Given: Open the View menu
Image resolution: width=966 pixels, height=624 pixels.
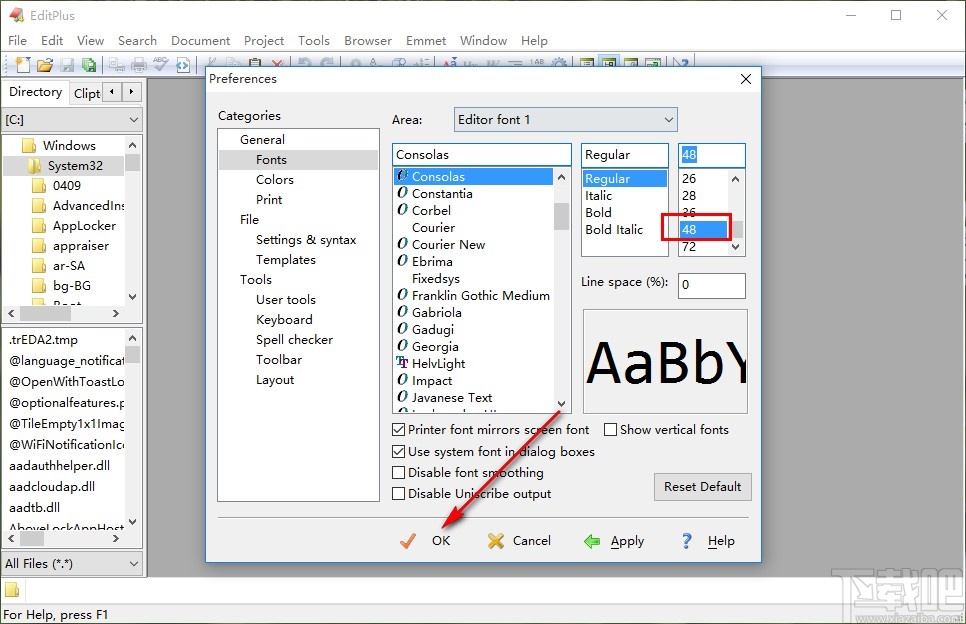Looking at the screenshot, I should (90, 41).
